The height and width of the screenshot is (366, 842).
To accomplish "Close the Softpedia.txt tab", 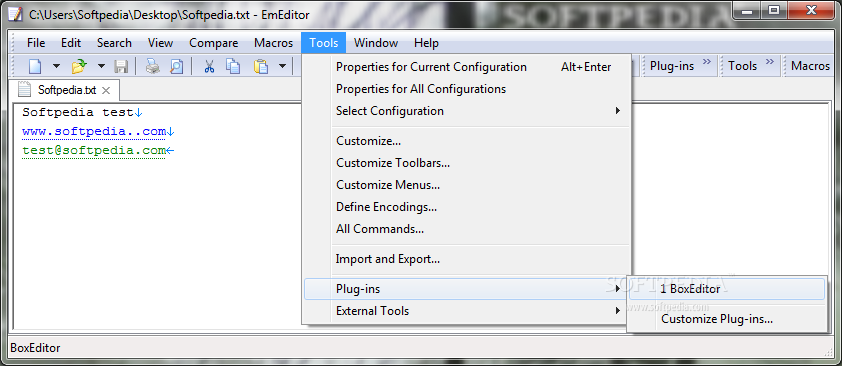I will [x=106, y=90].
